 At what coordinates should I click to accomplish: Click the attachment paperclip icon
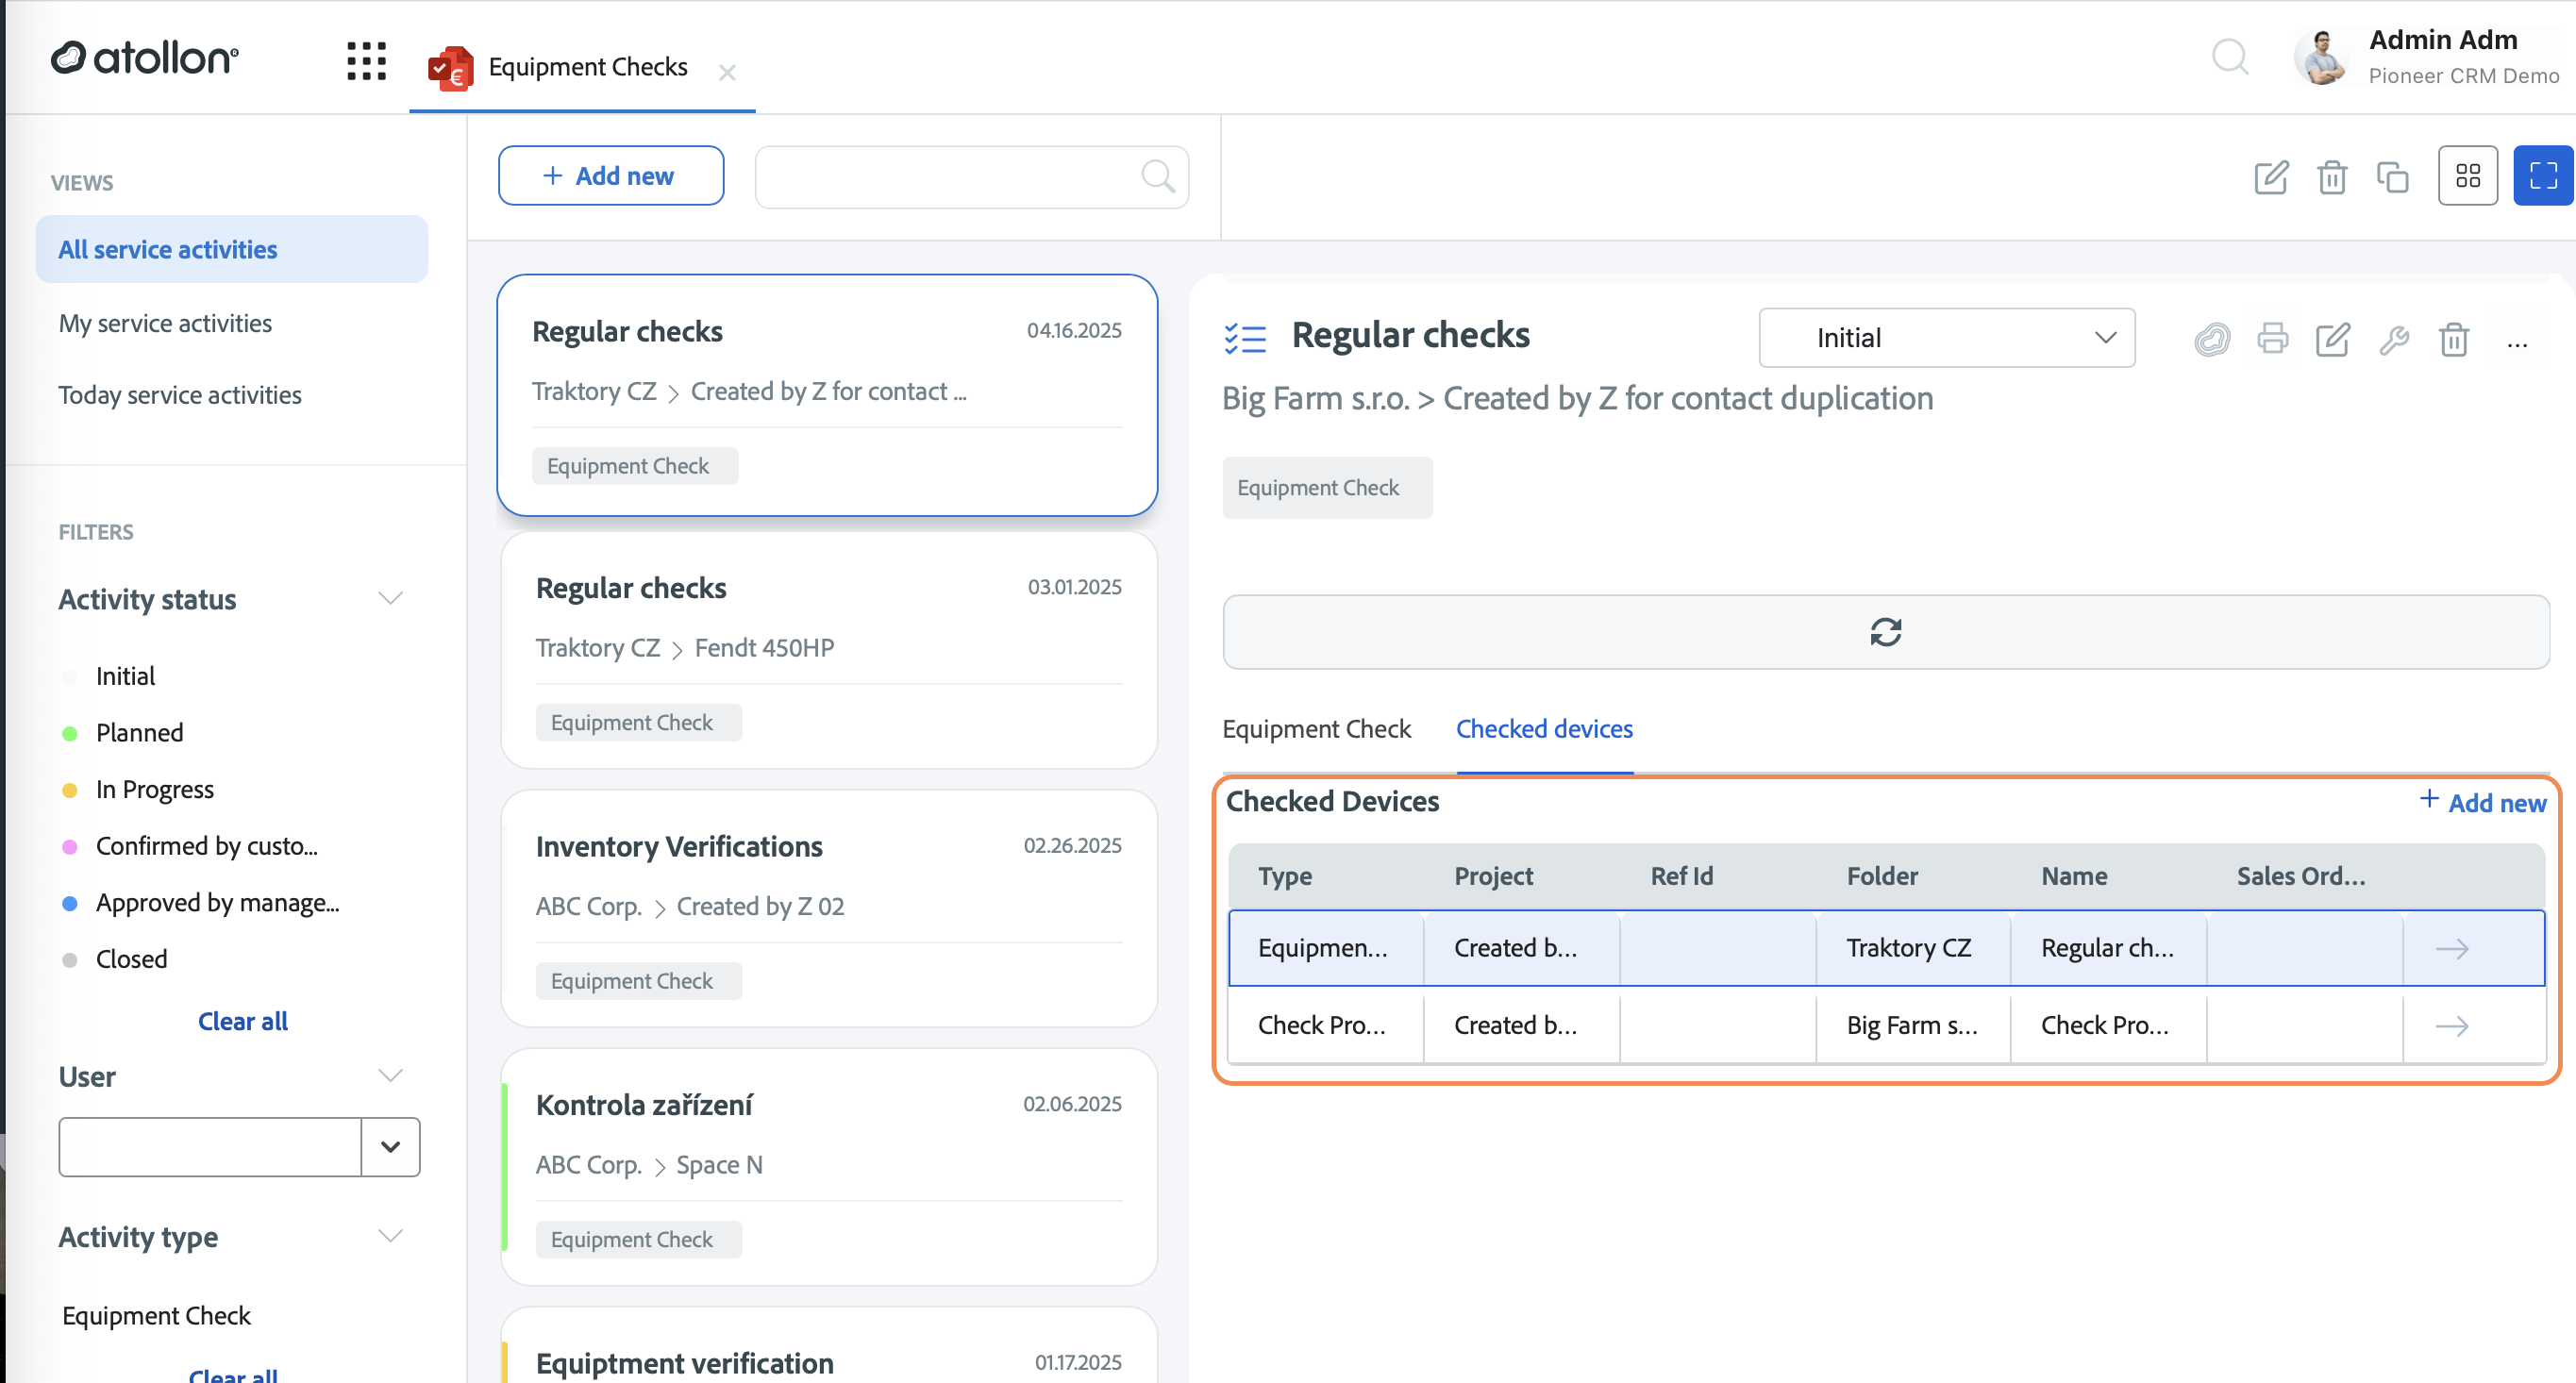pos(2212,339)
